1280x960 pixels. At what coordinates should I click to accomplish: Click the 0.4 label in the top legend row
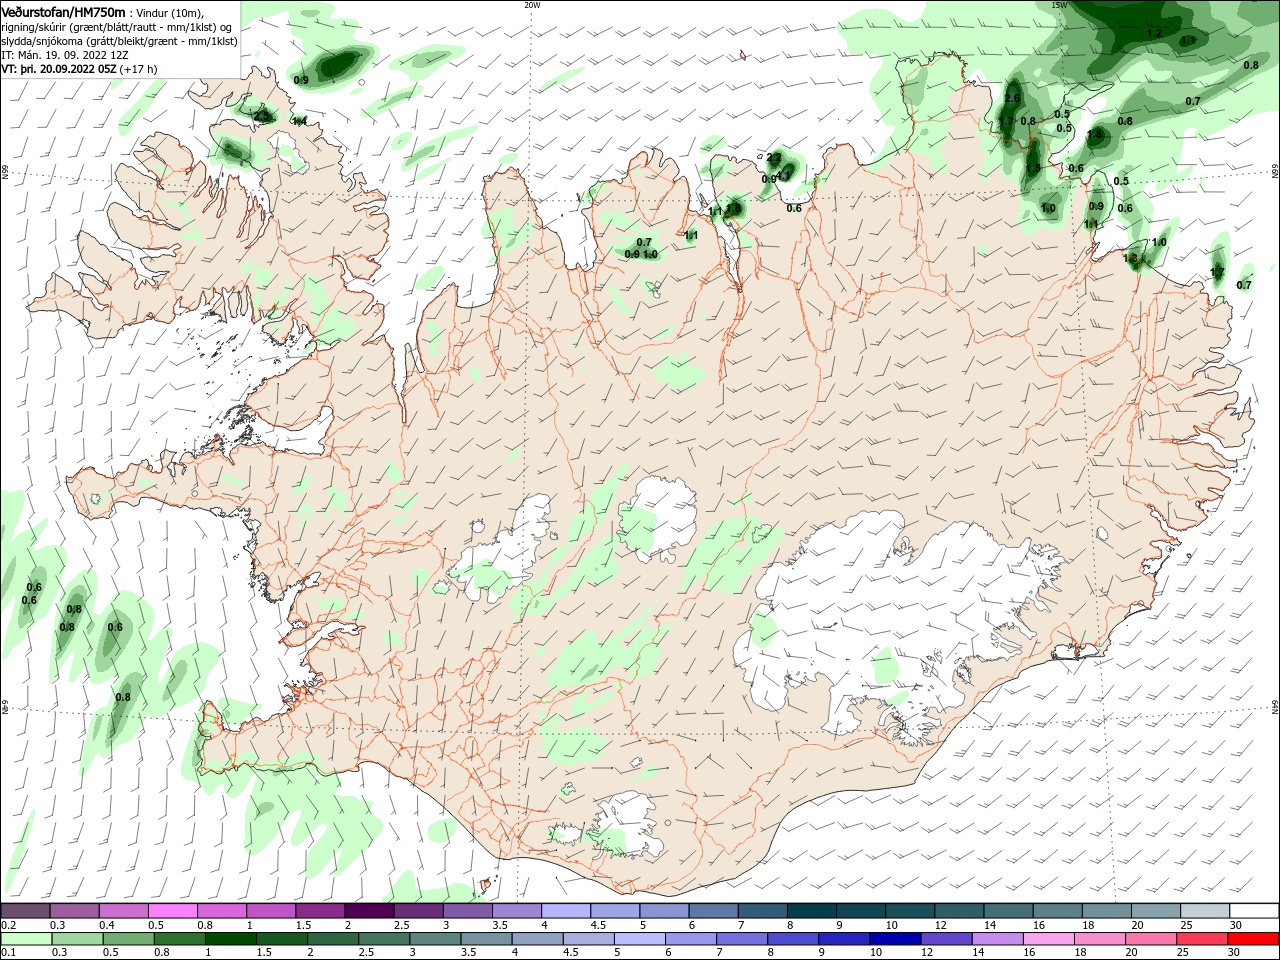[x=107, y=925]
